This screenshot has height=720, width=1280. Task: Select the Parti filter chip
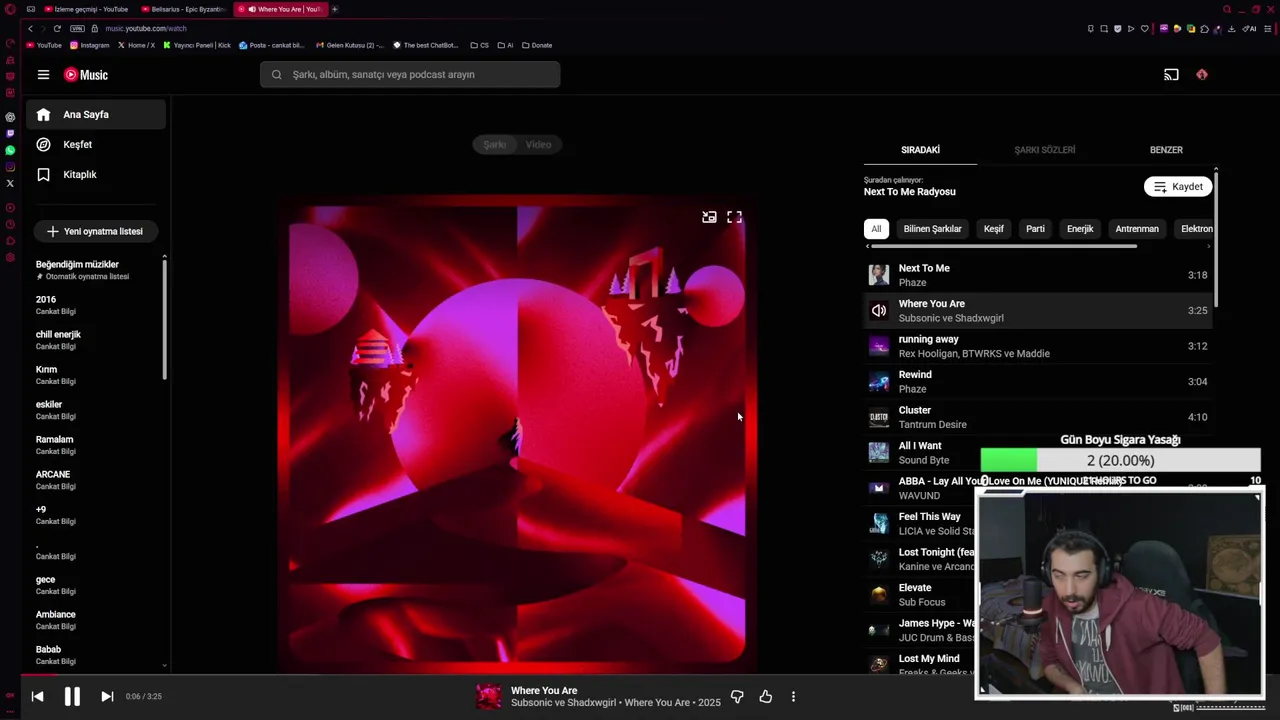click(1035, 229)
